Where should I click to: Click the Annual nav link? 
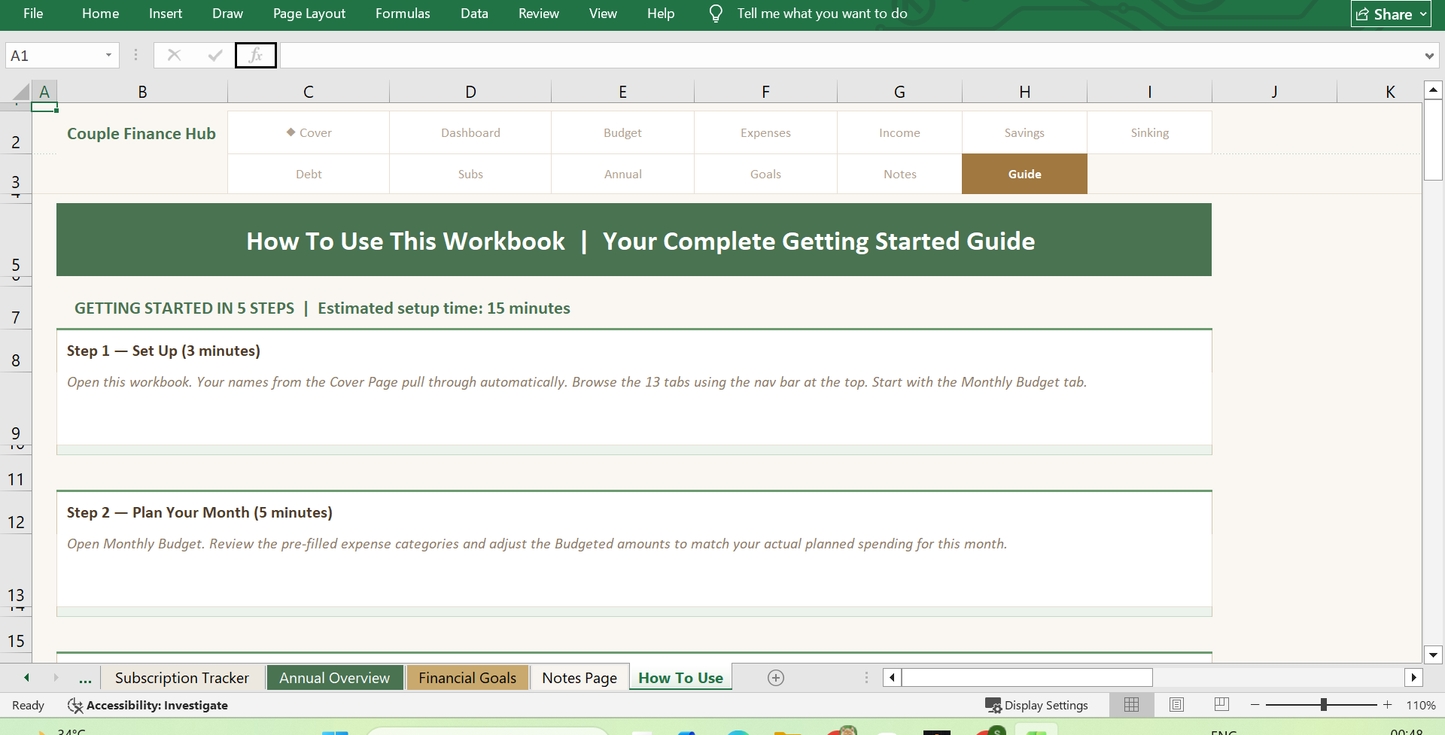[x=623, y=174]
